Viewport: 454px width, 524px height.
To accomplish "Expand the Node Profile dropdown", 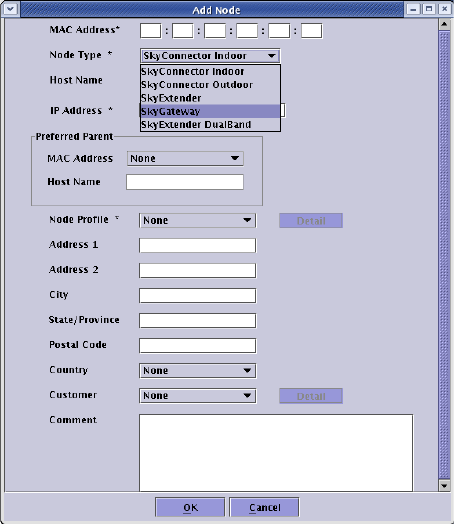I will 197,220.
